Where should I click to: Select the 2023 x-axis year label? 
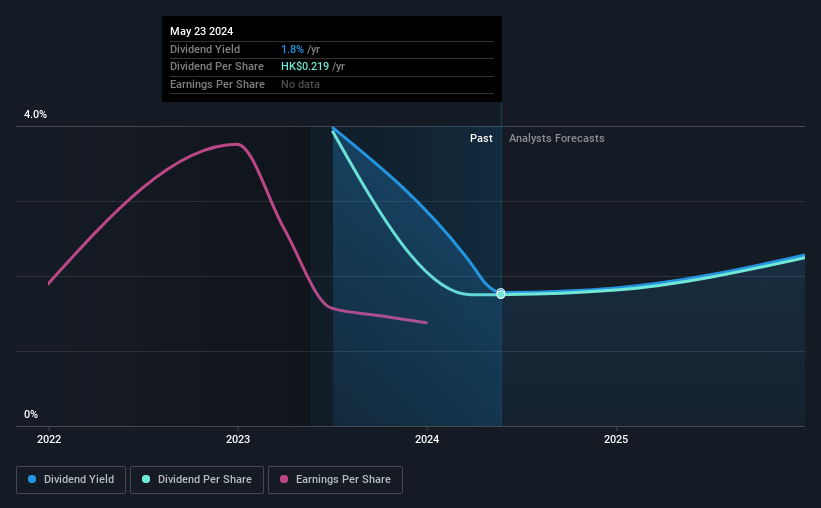(238, 438)
